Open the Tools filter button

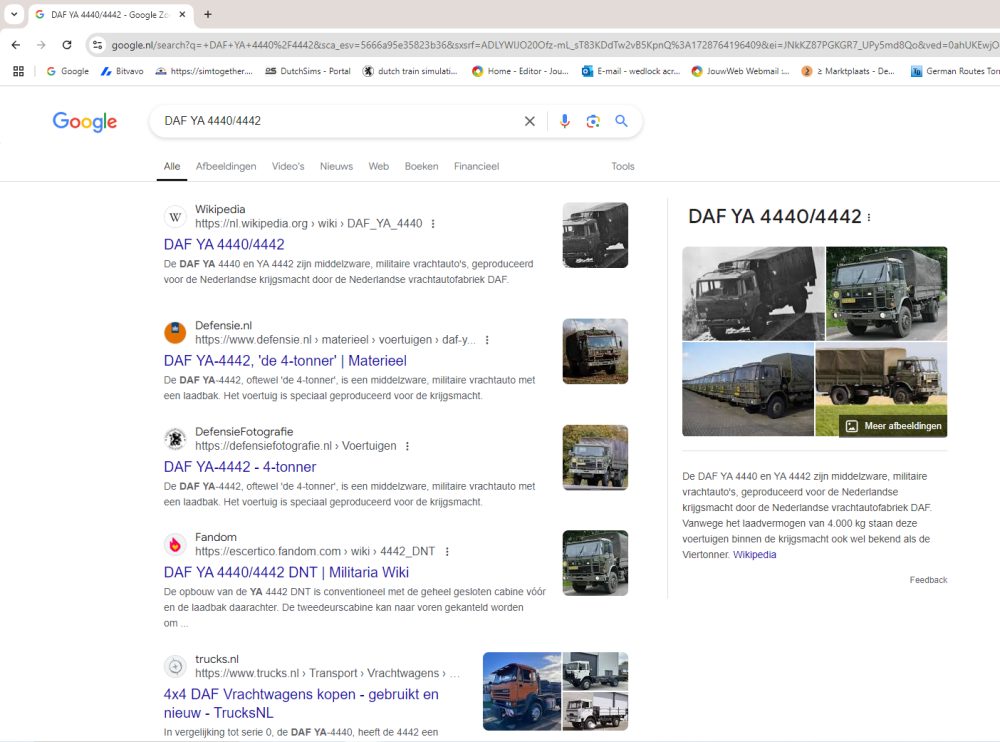pos(623,166)
